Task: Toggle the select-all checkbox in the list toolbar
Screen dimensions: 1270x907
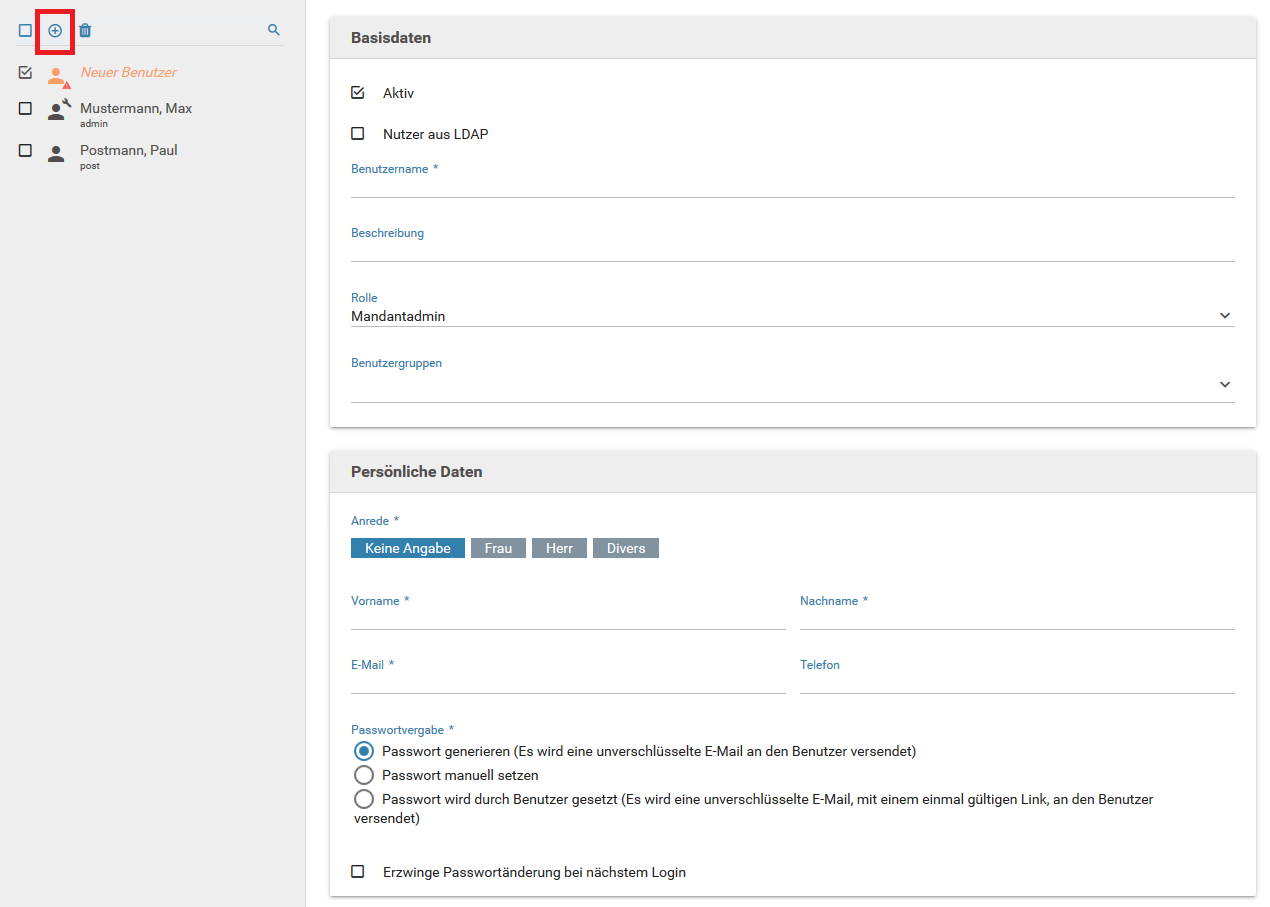Action: 26,31
